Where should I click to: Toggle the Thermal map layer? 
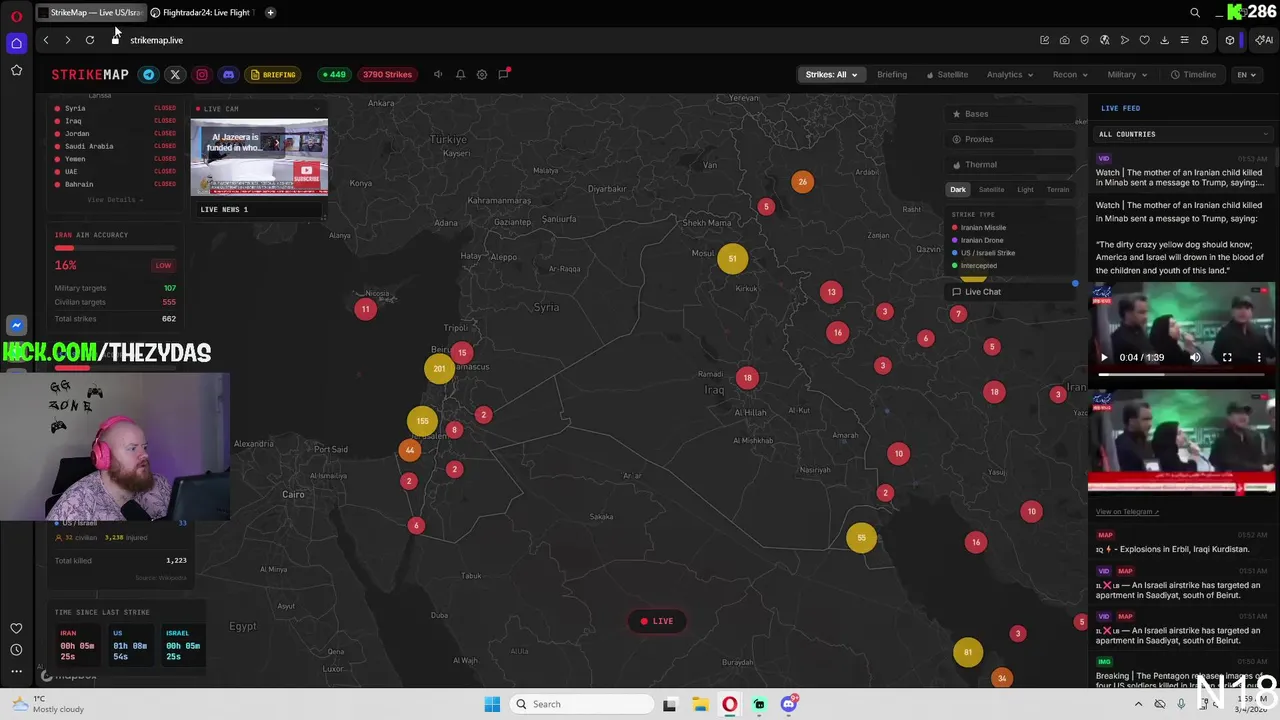[x=1010, y=164]
